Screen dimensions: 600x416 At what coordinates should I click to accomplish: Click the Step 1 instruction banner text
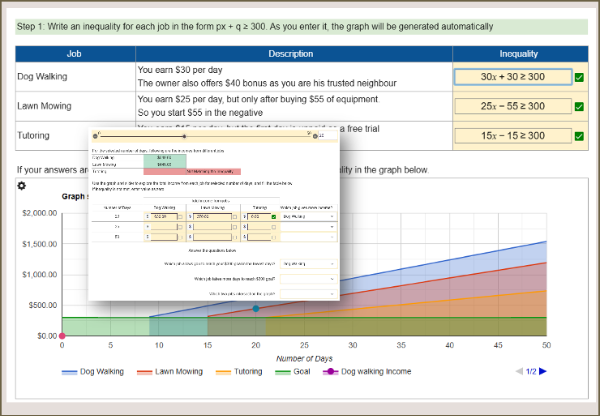coord(255,27)
